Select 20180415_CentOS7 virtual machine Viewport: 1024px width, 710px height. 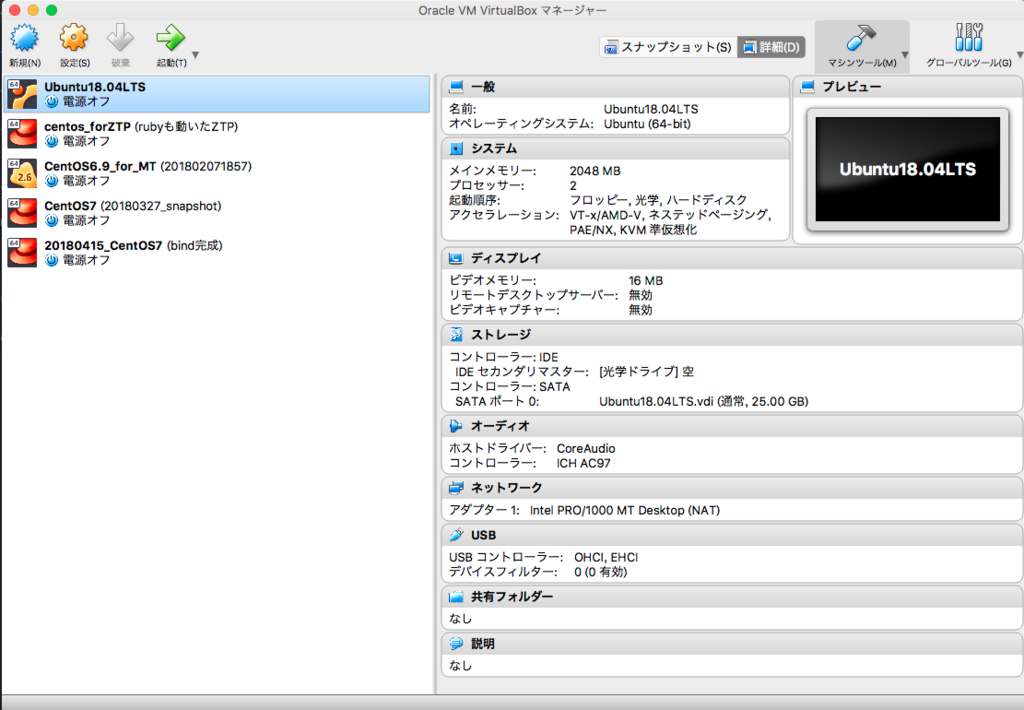[217, 252]
